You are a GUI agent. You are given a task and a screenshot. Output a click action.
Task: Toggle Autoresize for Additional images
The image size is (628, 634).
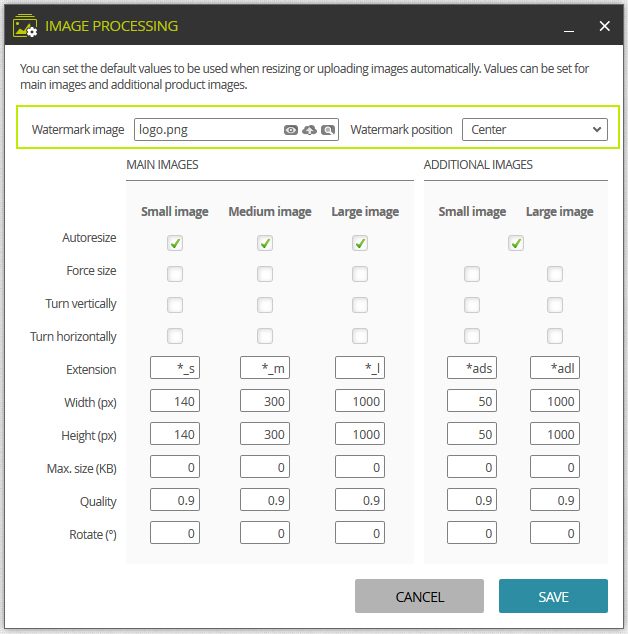(x=516, y=243)
